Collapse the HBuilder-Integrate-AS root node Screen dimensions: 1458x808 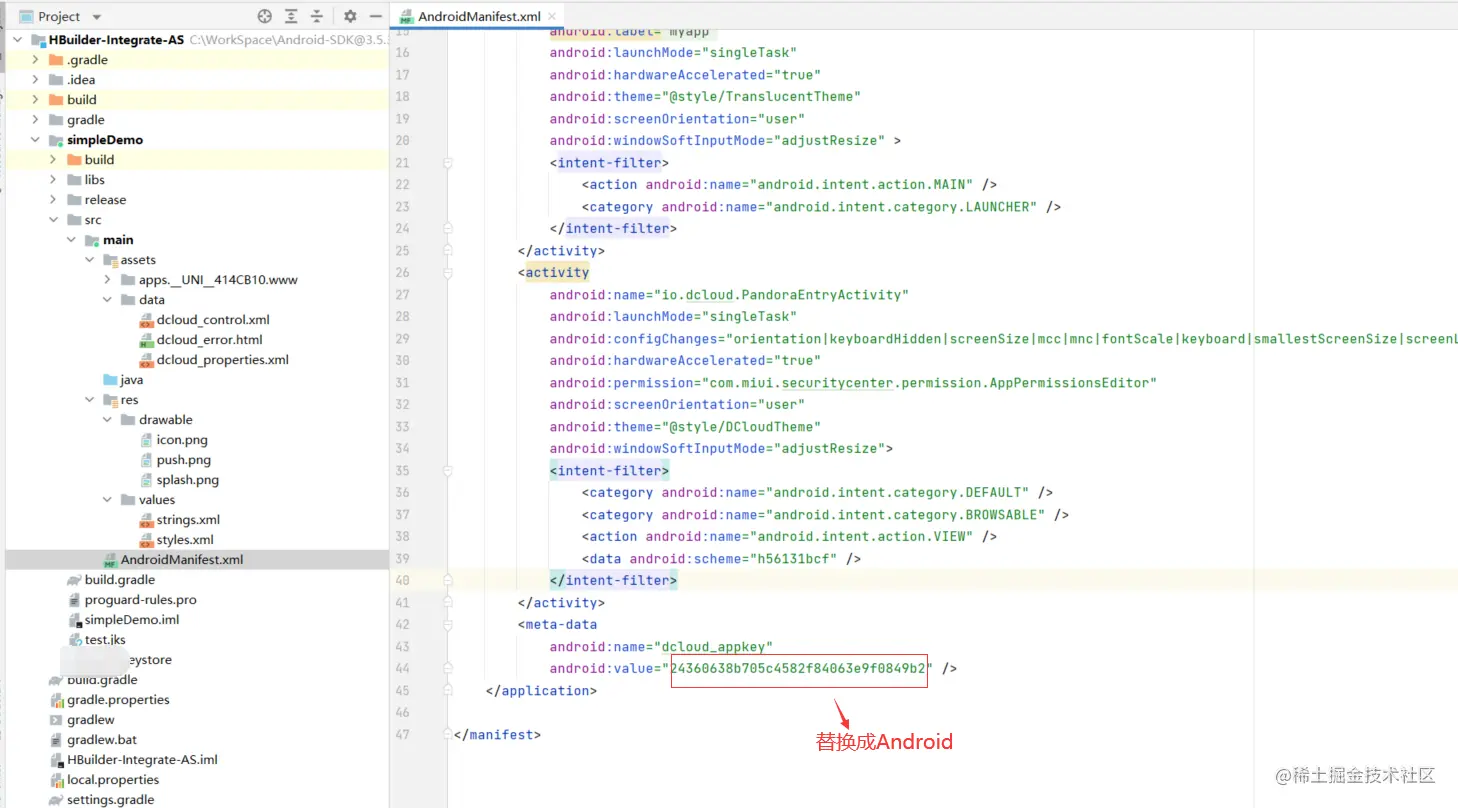[x=20, y=40]
